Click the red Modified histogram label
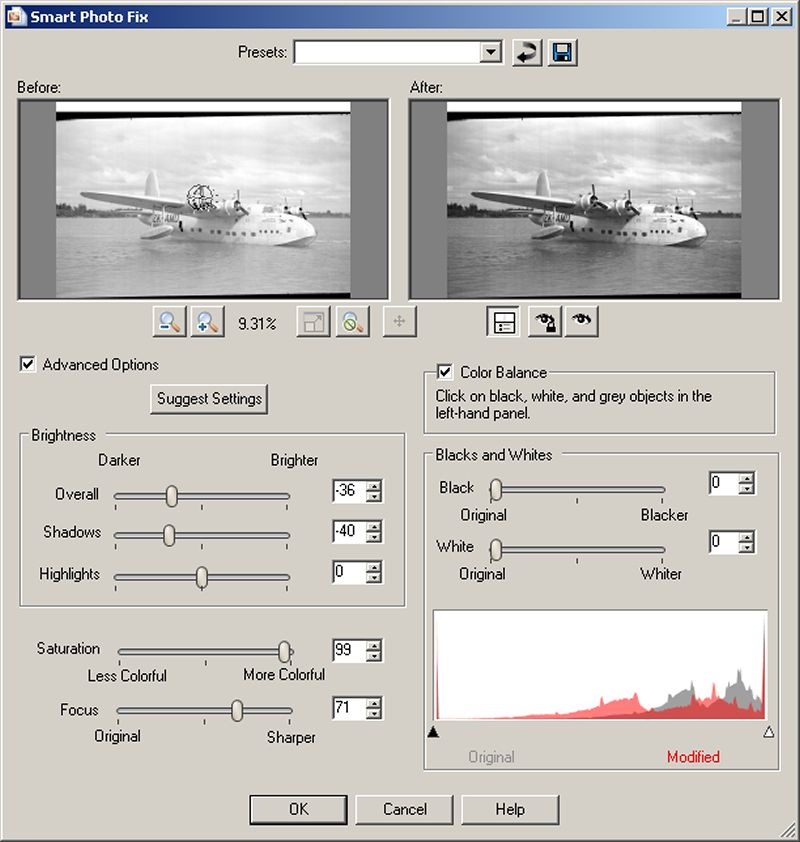This screenshot has width=800, height=842. pos(693,757)
